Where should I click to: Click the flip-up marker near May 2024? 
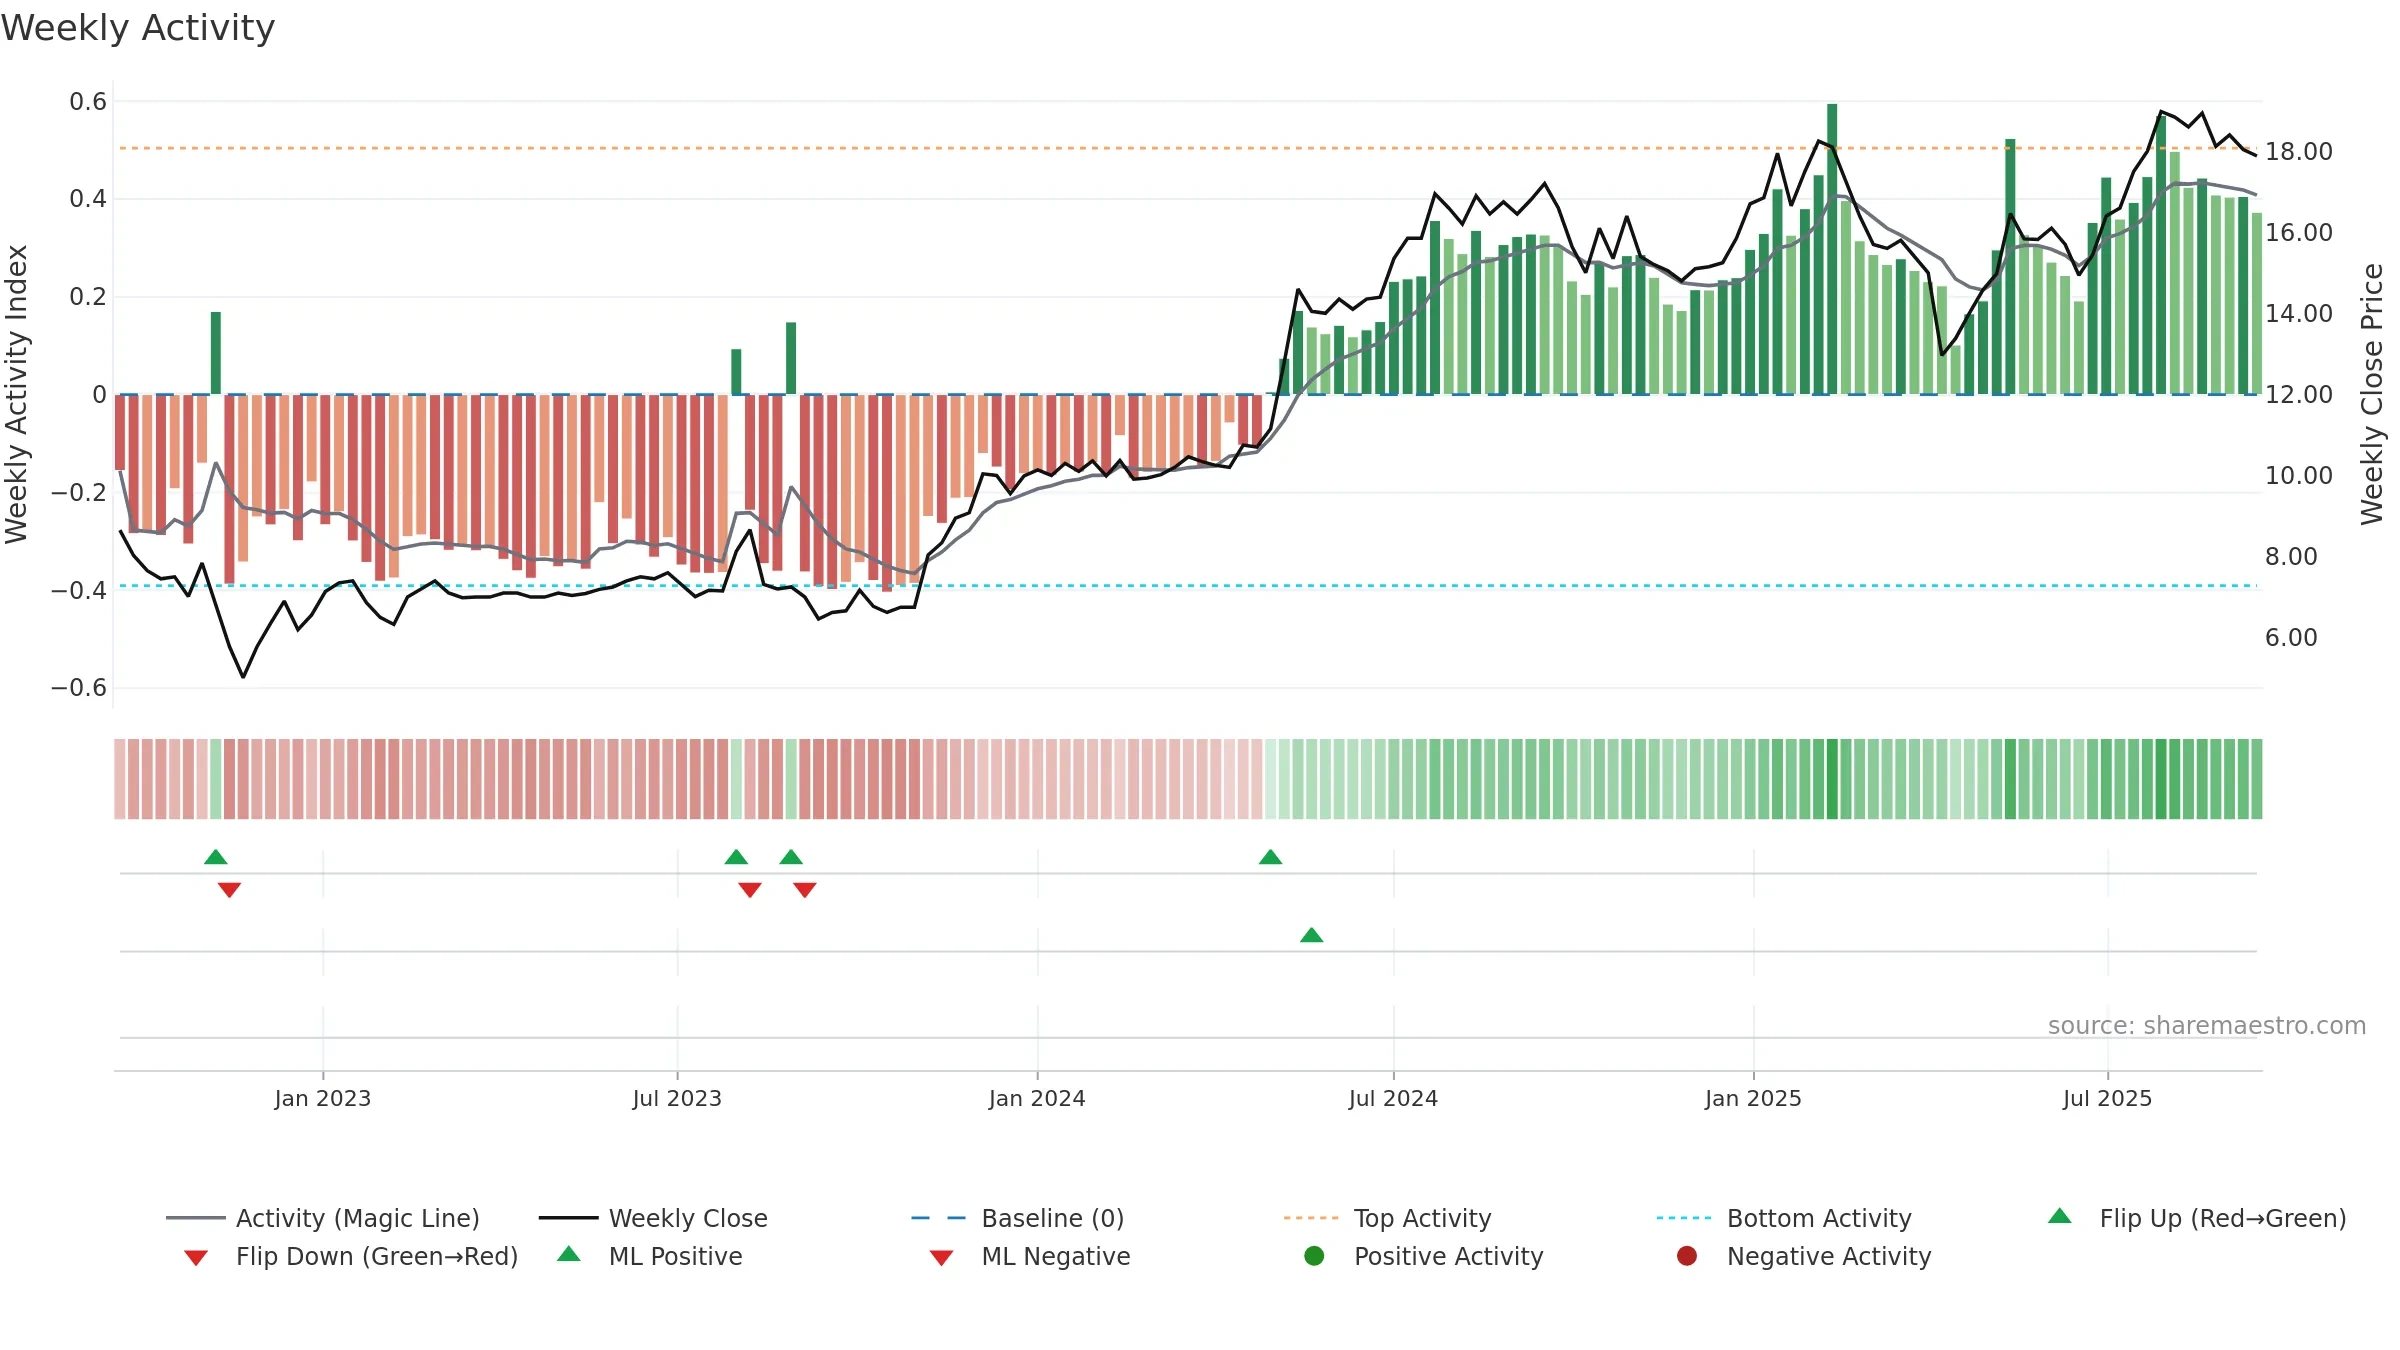point(1270,857)
